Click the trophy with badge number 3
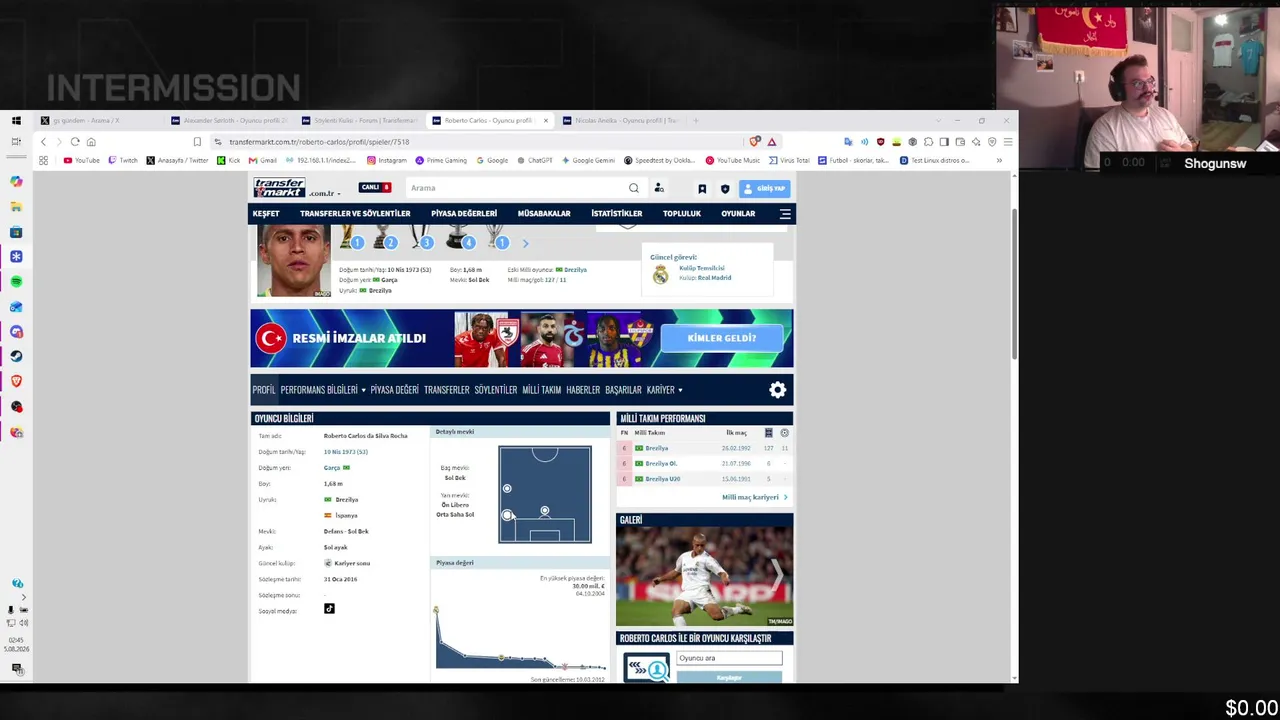Screen dimensions: 1280x720 click(422, 237)
